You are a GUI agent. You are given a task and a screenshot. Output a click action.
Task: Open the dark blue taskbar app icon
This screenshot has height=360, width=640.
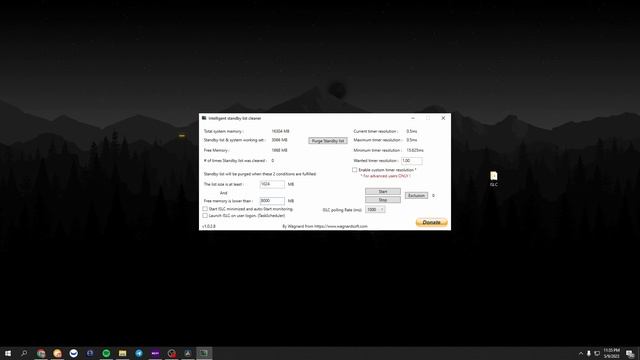[90, 353]
